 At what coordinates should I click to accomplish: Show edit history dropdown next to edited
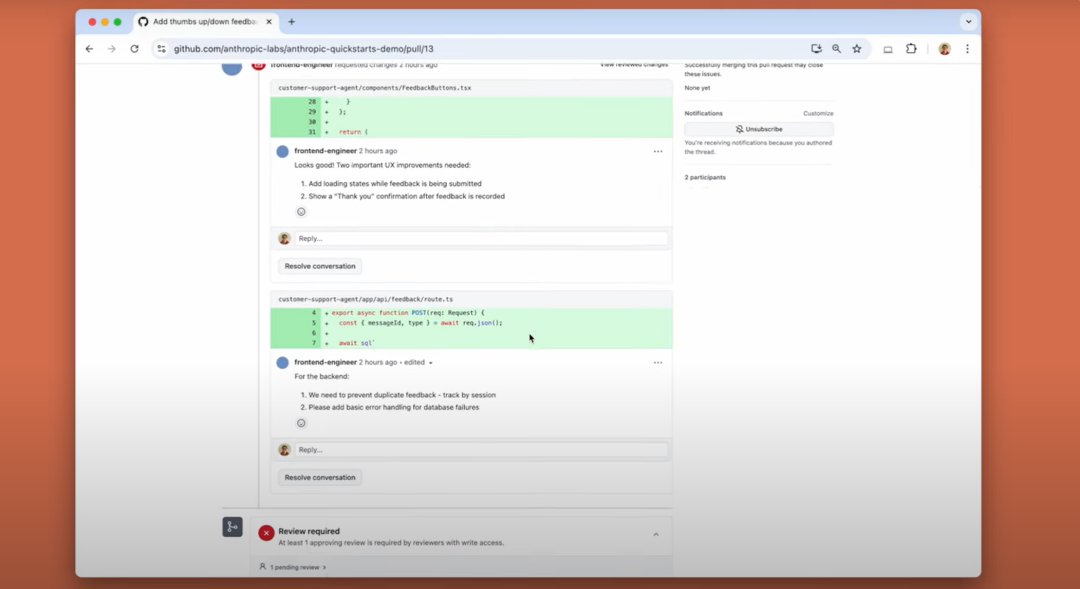[431, 363]
